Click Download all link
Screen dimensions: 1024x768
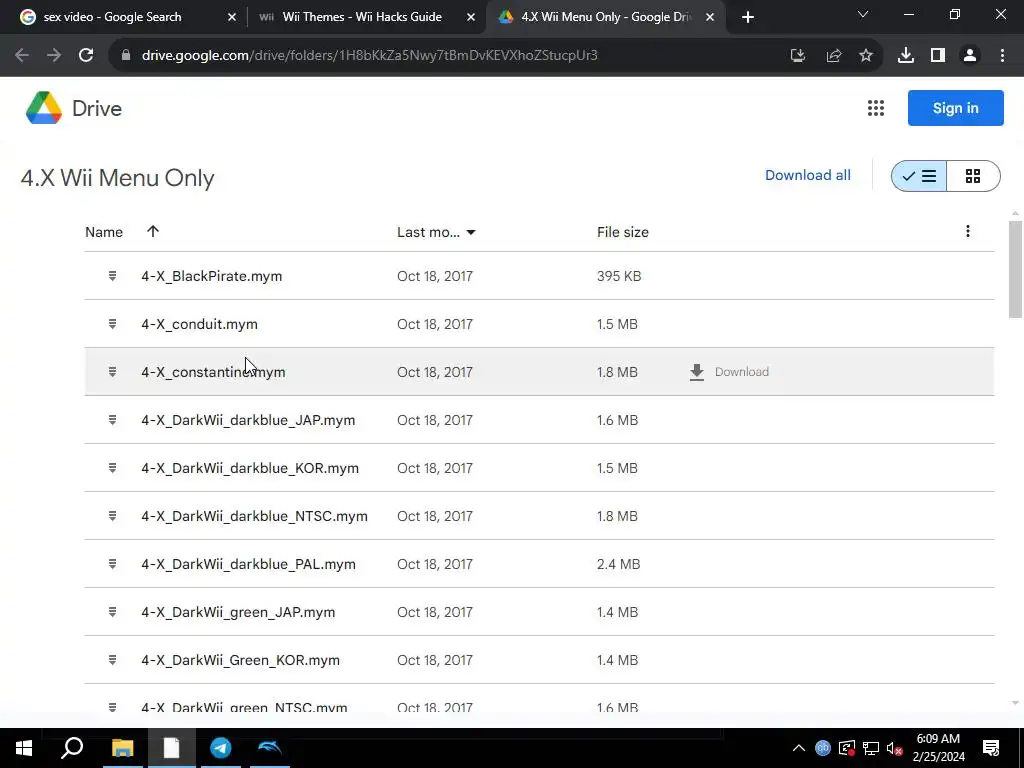(808, 175)
